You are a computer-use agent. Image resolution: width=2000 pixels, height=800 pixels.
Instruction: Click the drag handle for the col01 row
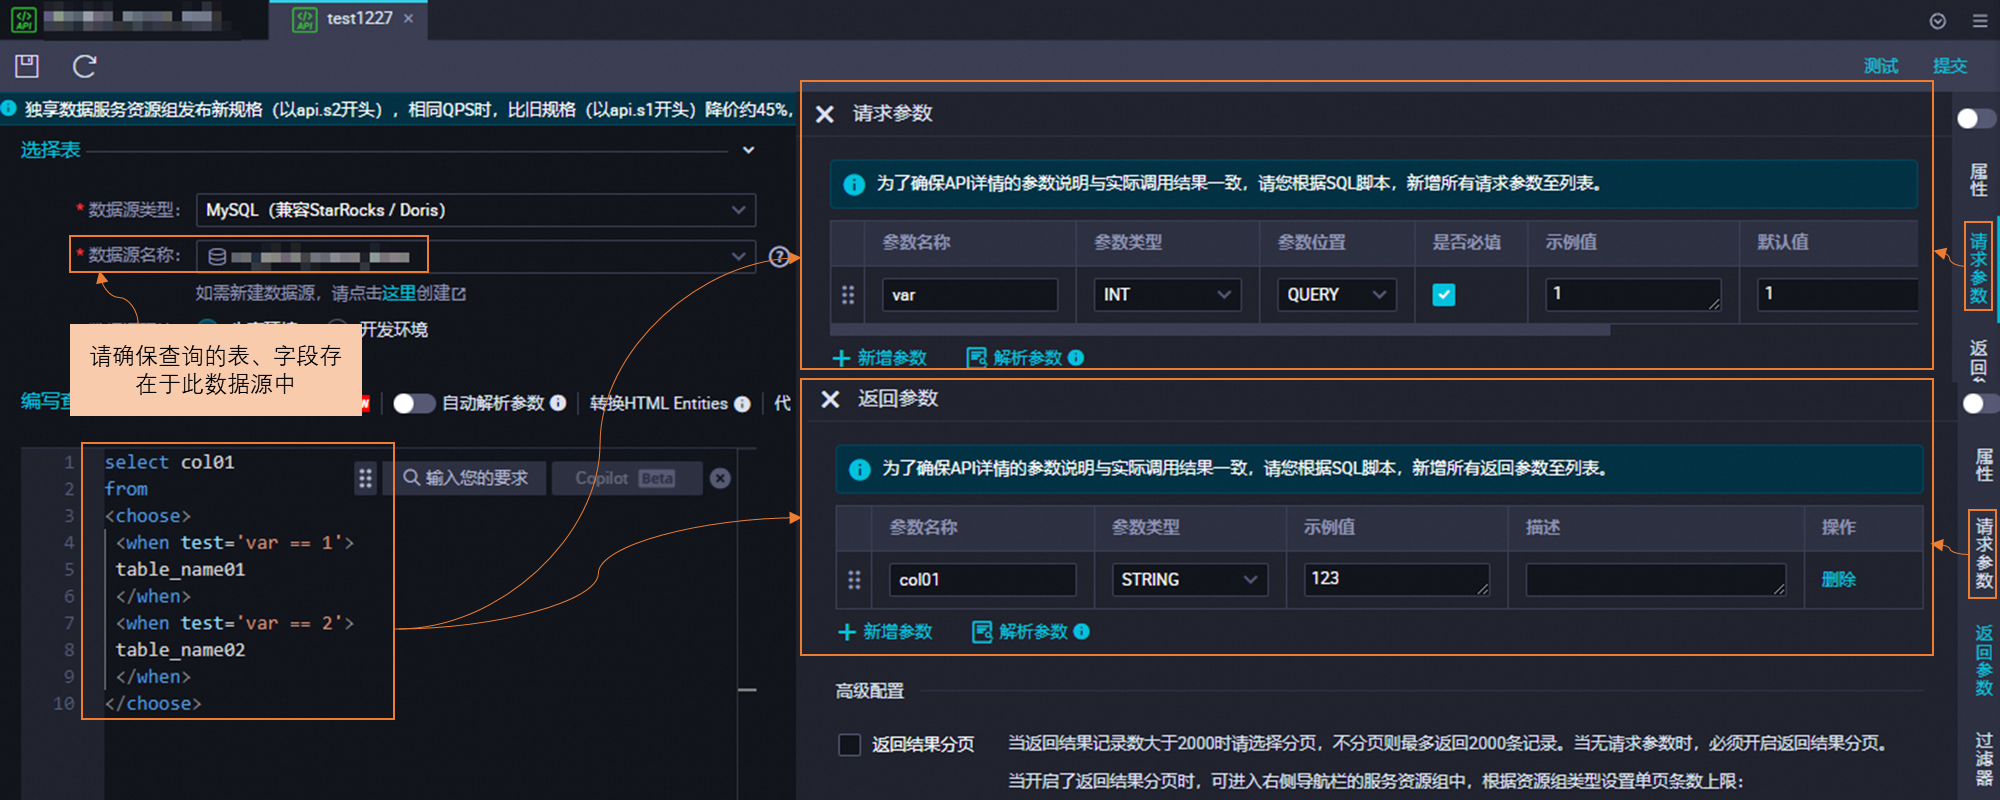tap(854, 580)
